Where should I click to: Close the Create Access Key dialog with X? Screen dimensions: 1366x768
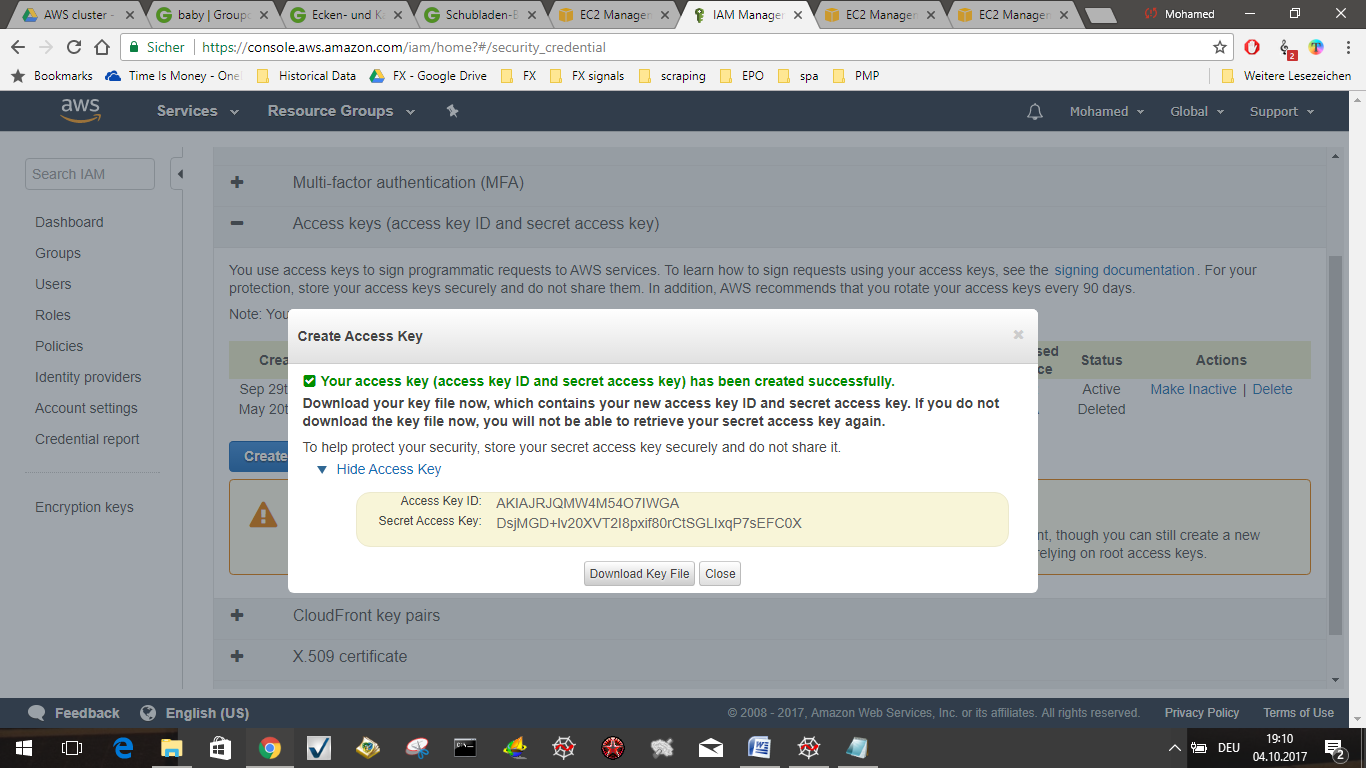pos(1018,335)
